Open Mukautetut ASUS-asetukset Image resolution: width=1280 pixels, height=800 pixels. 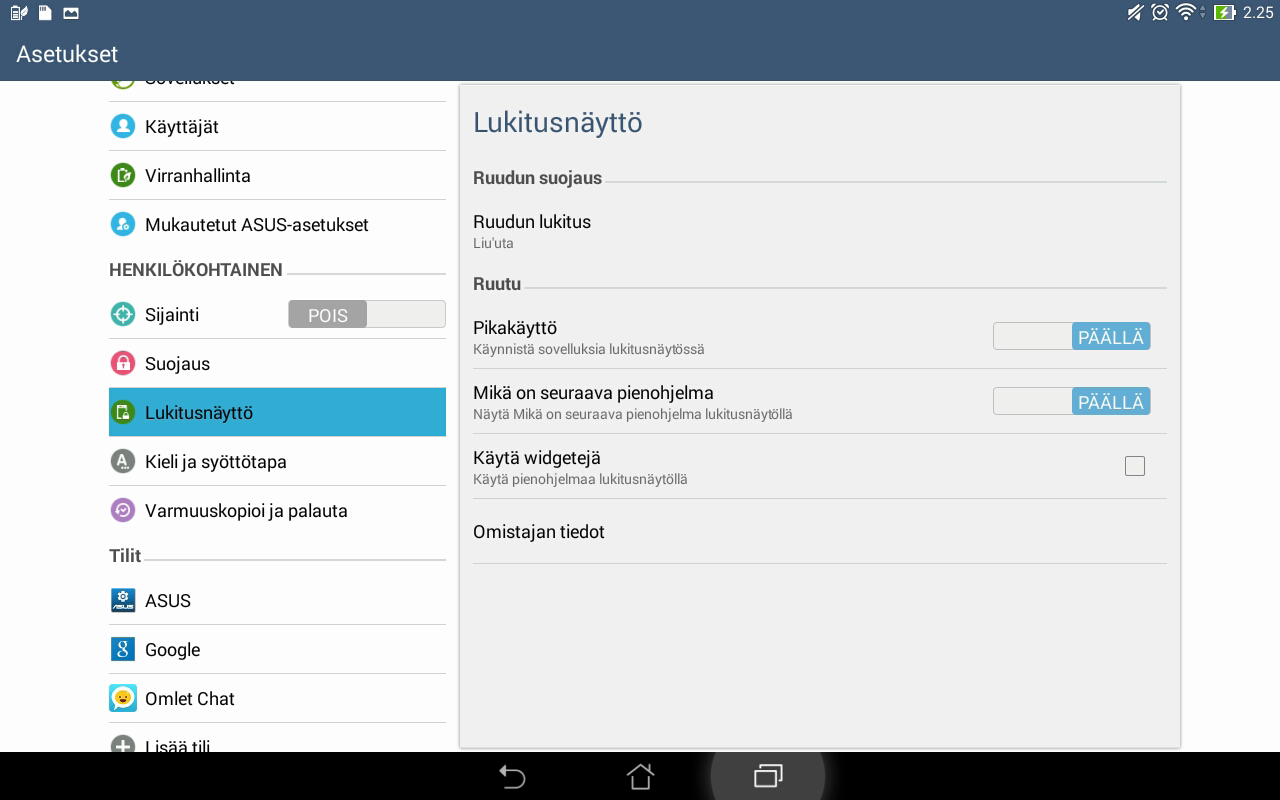[277, 224]
